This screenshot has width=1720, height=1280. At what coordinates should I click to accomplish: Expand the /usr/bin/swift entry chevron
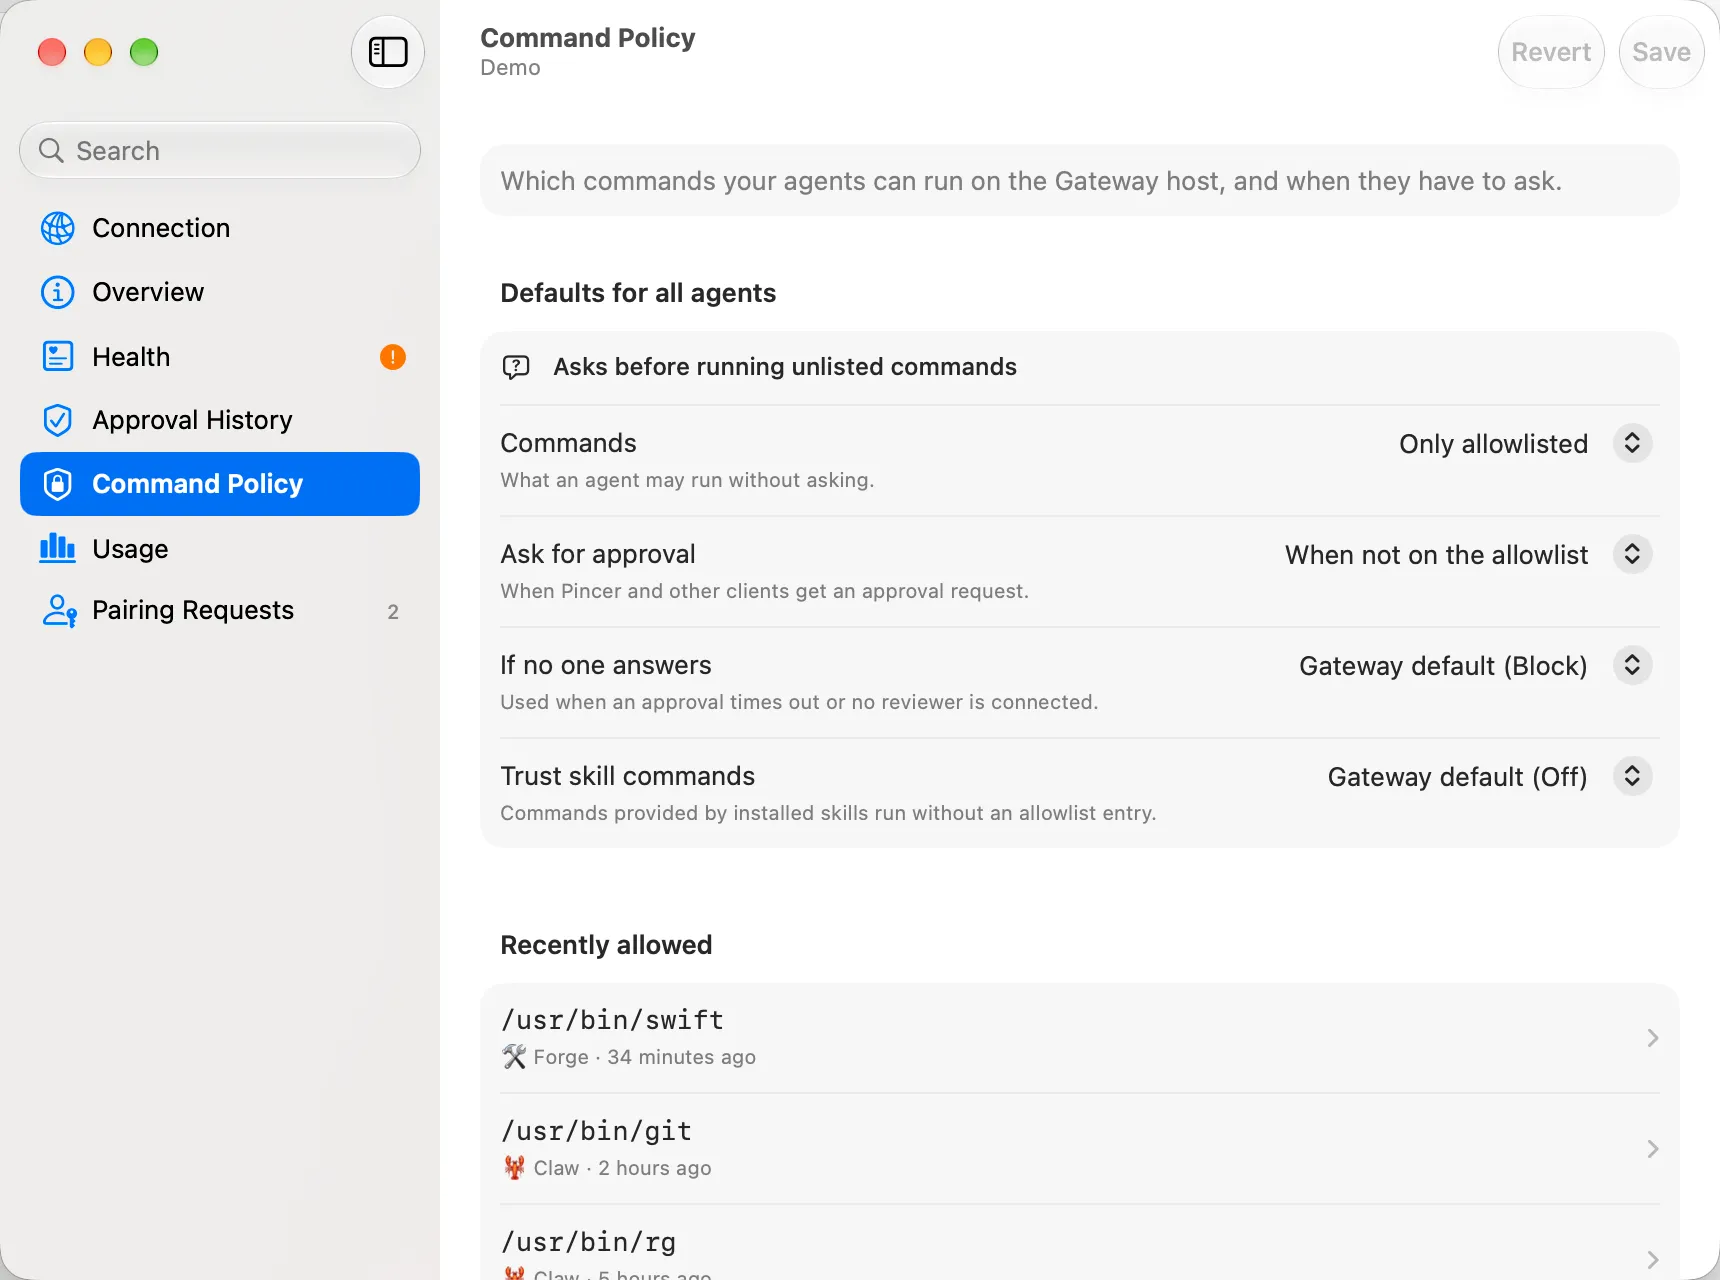[1653, 1038]
